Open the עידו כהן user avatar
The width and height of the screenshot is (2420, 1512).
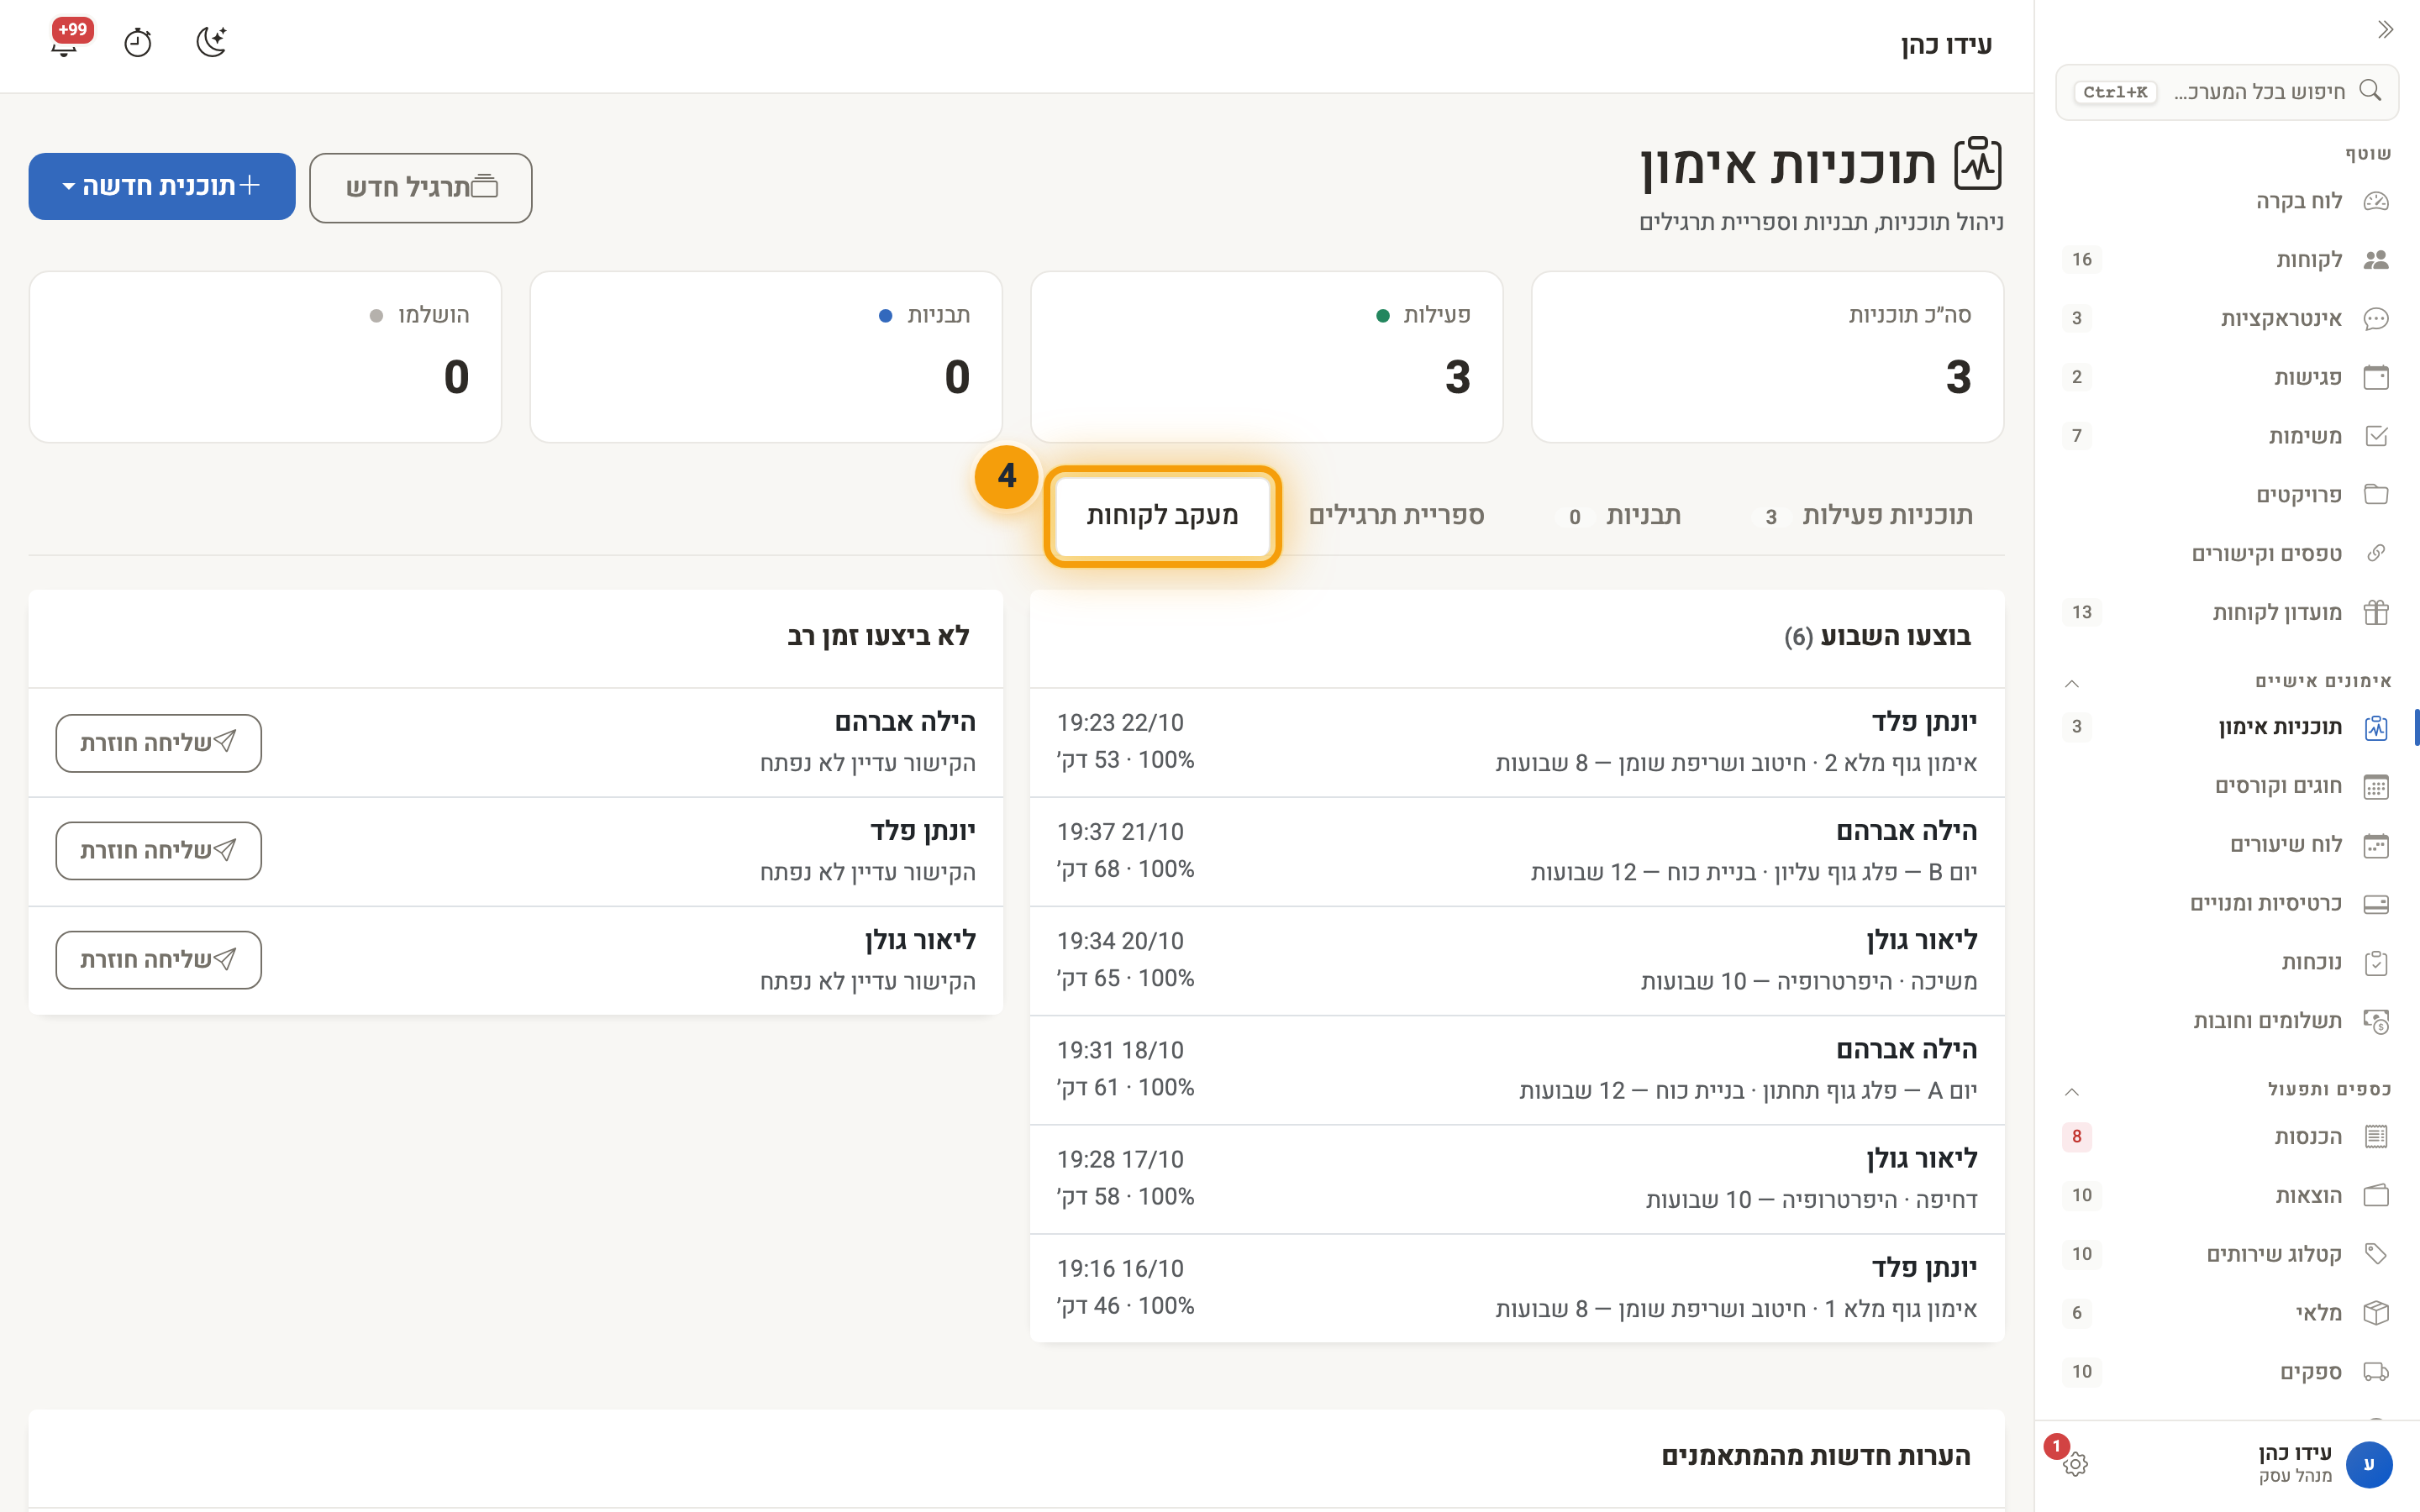point(2368,1464)
